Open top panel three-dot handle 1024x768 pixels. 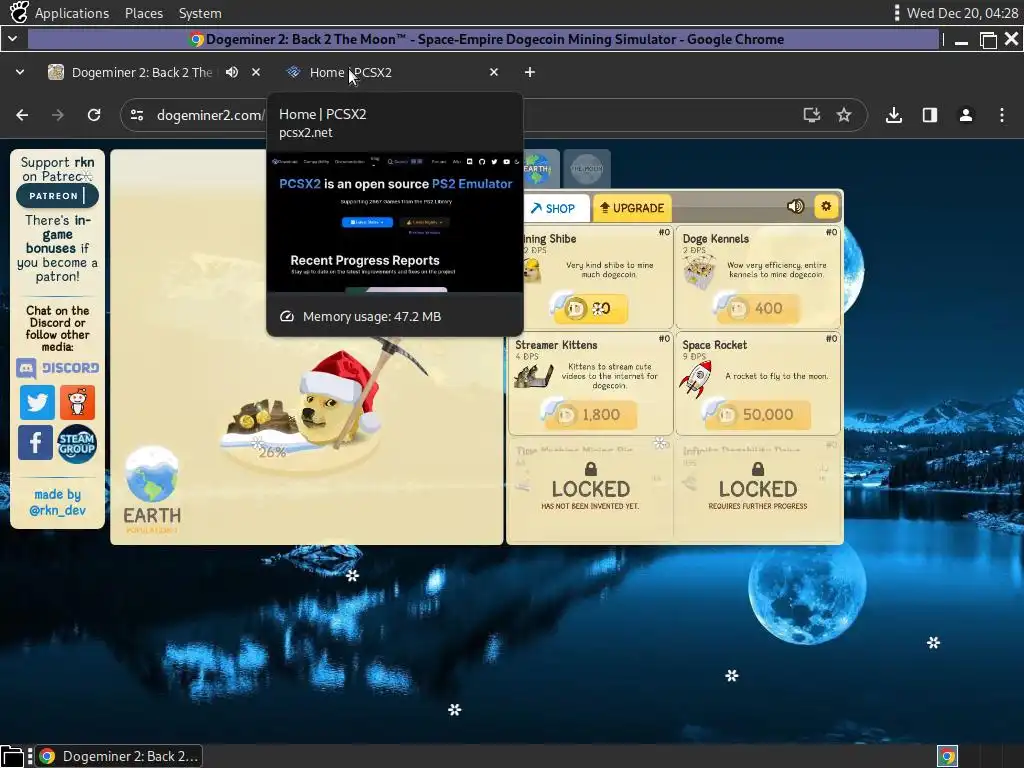897,13
